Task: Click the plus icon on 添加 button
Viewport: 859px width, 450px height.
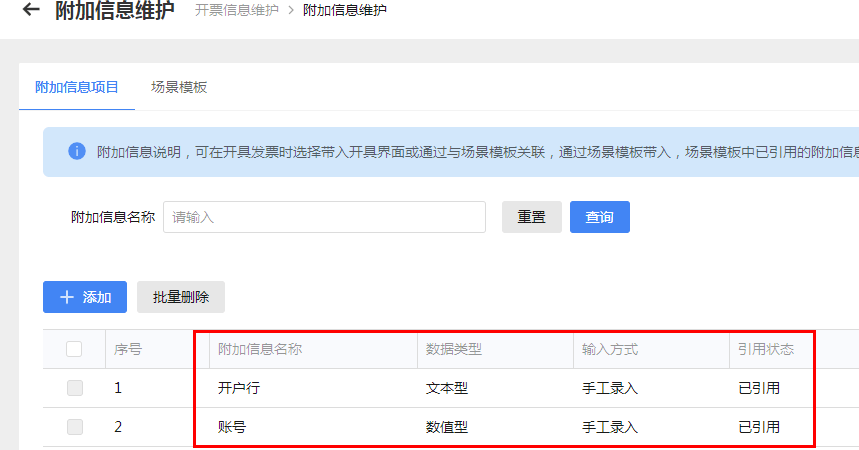Action: coord(67,297)
